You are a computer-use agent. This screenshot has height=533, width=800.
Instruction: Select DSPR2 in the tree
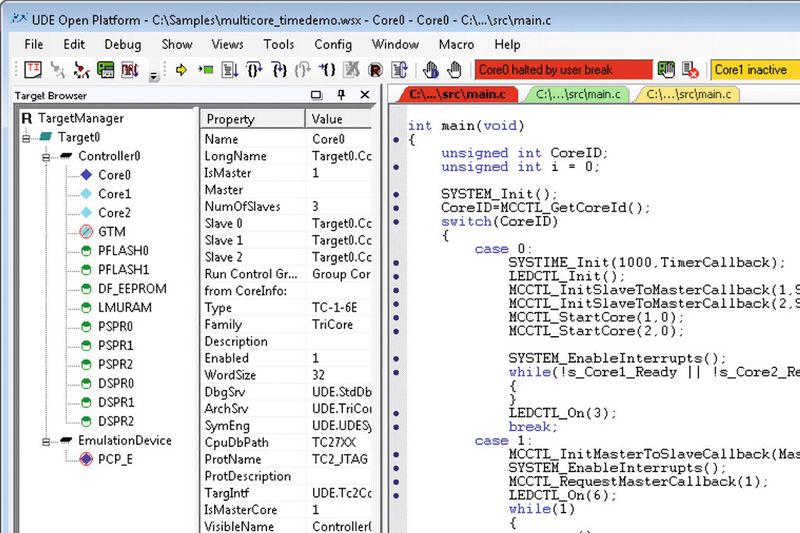116,421
